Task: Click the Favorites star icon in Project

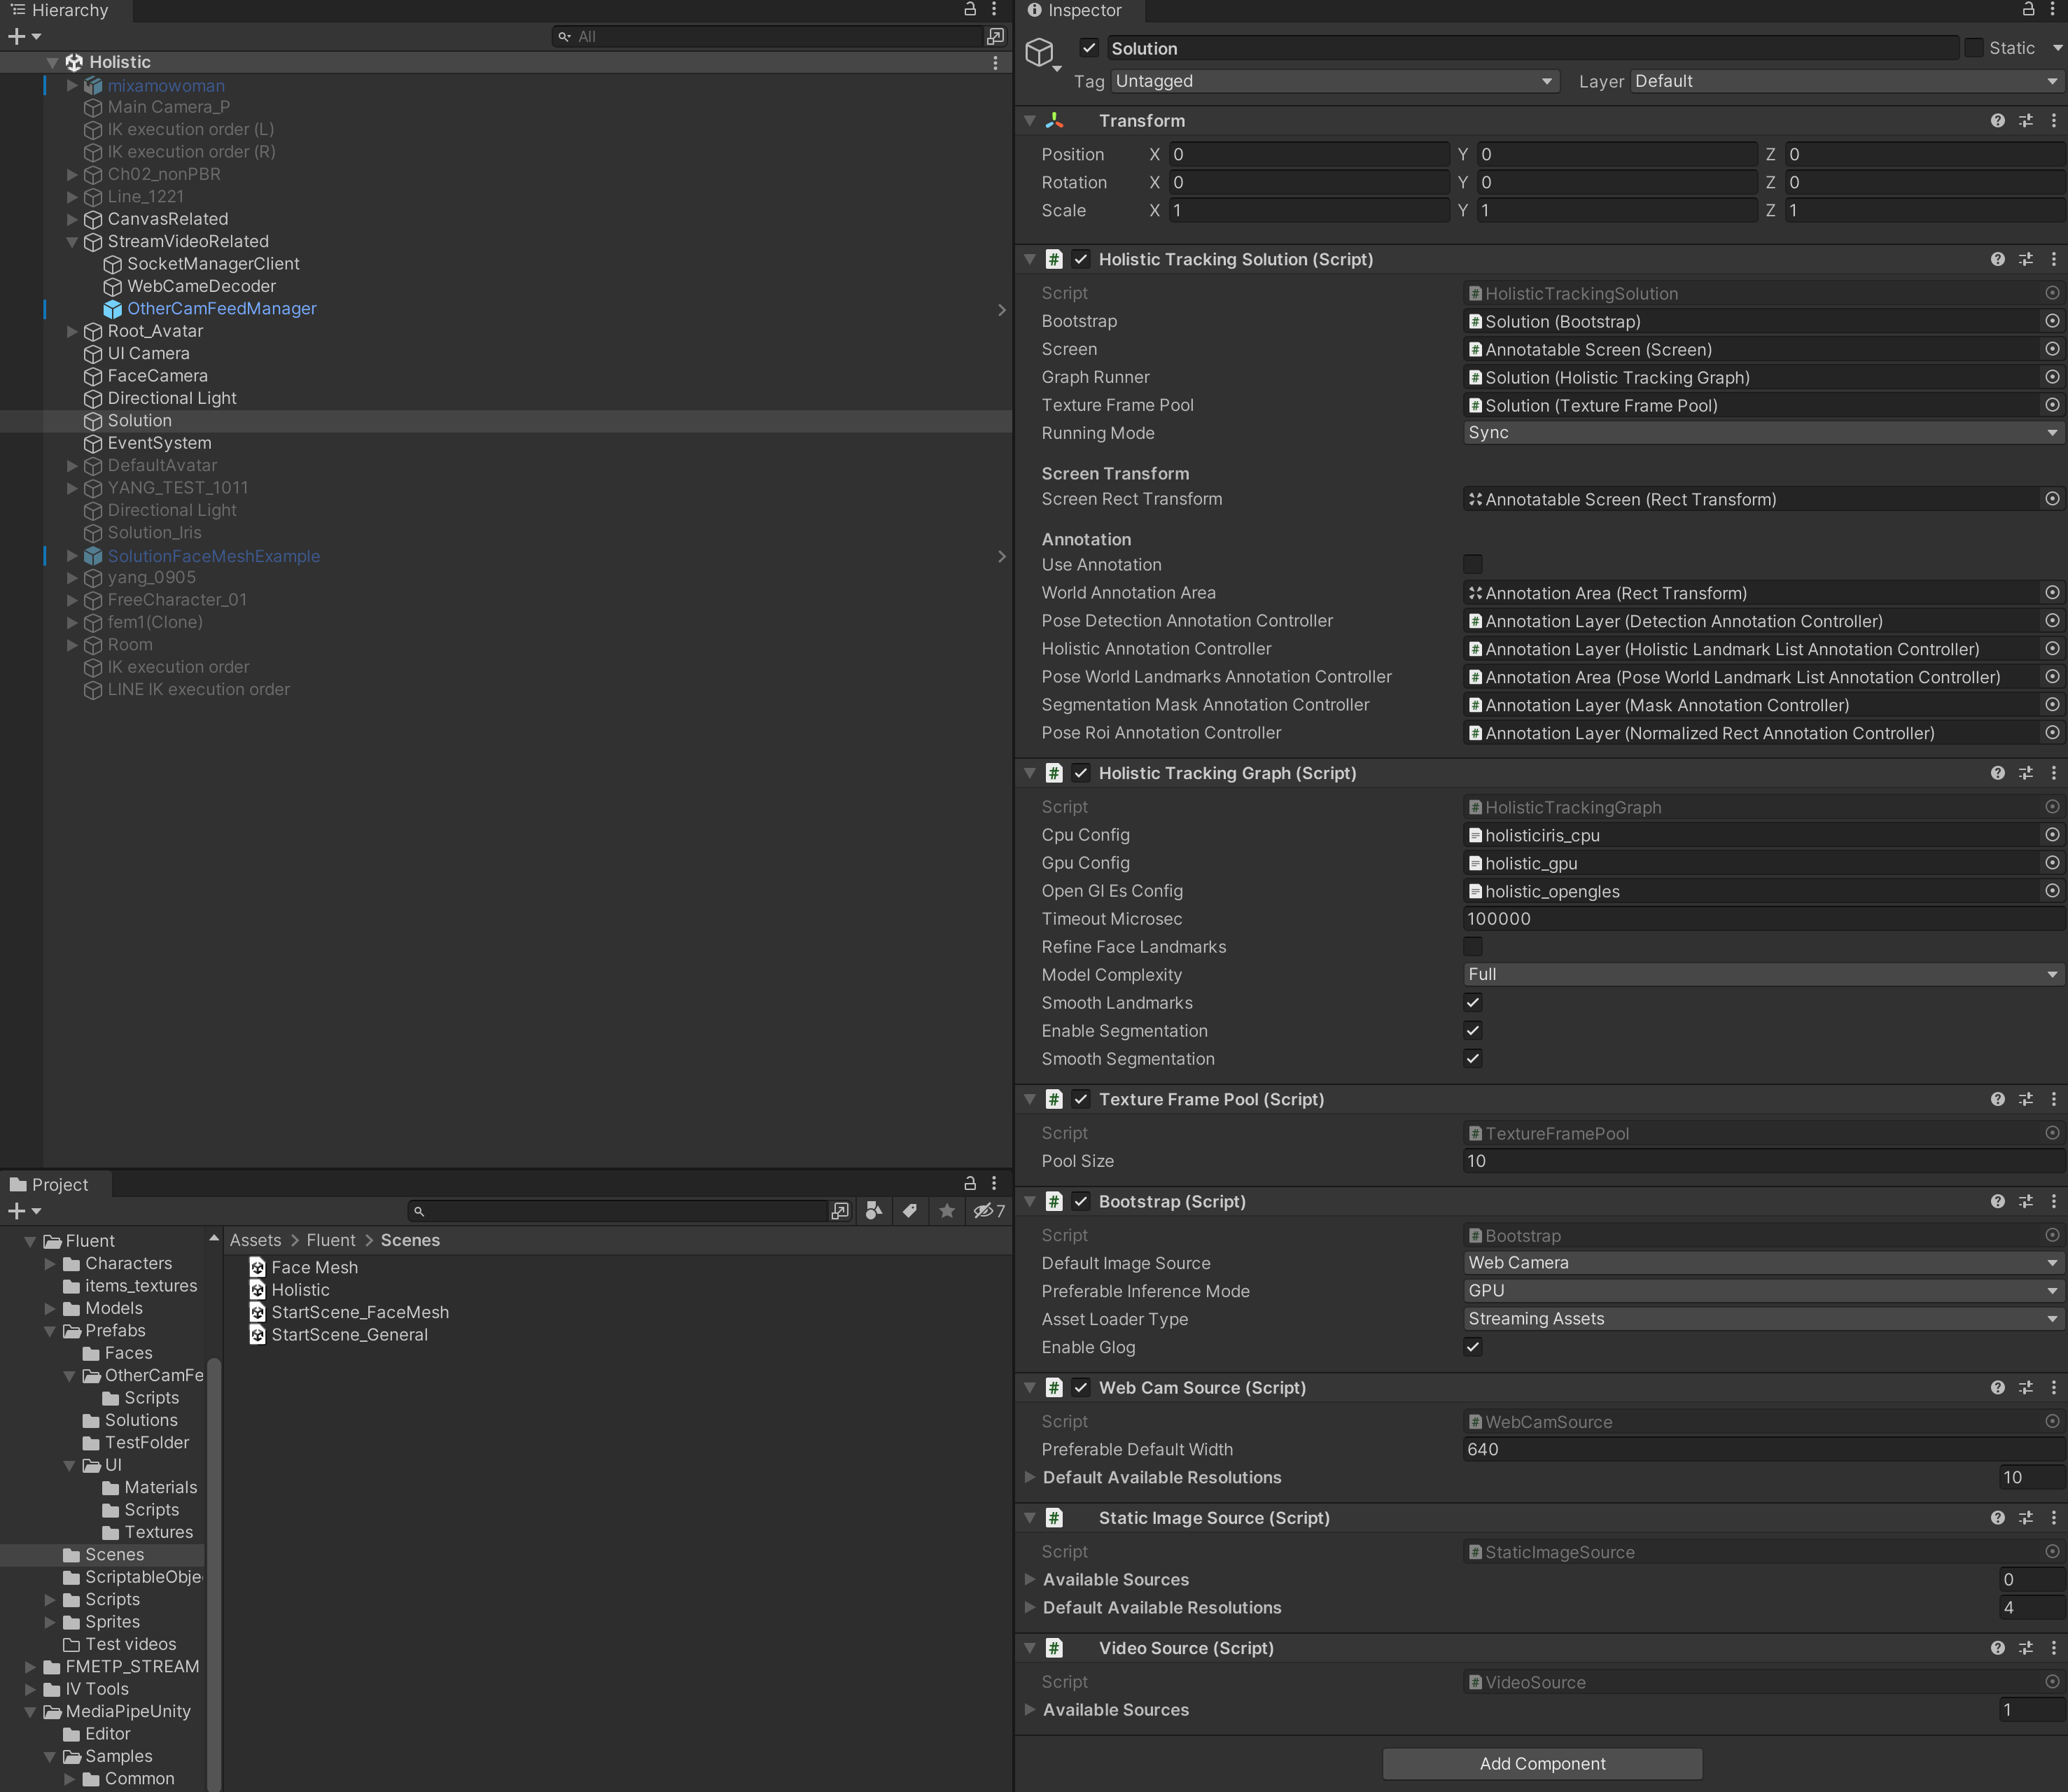Action: pyautogui.click(x=946, y=1211)
